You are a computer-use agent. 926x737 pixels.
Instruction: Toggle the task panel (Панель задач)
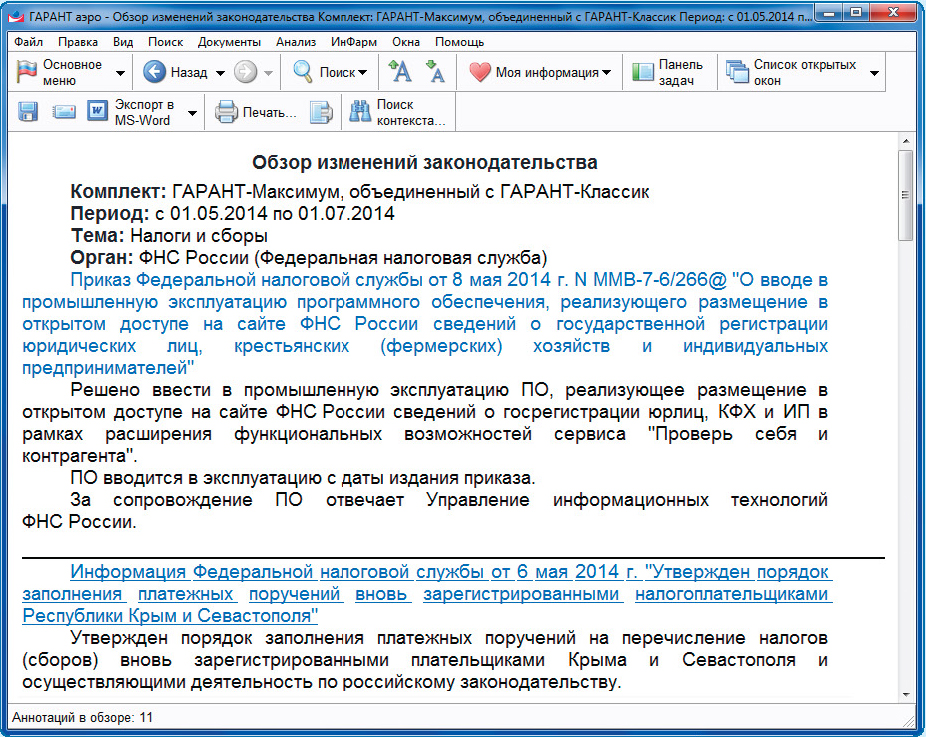[668, 72]
